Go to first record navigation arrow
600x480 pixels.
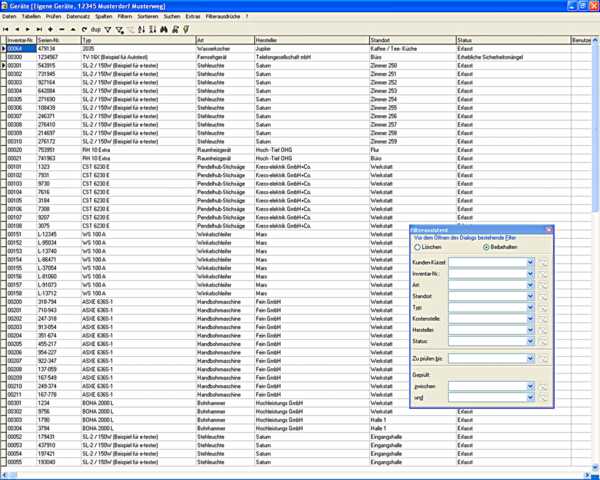pos(6,30)
